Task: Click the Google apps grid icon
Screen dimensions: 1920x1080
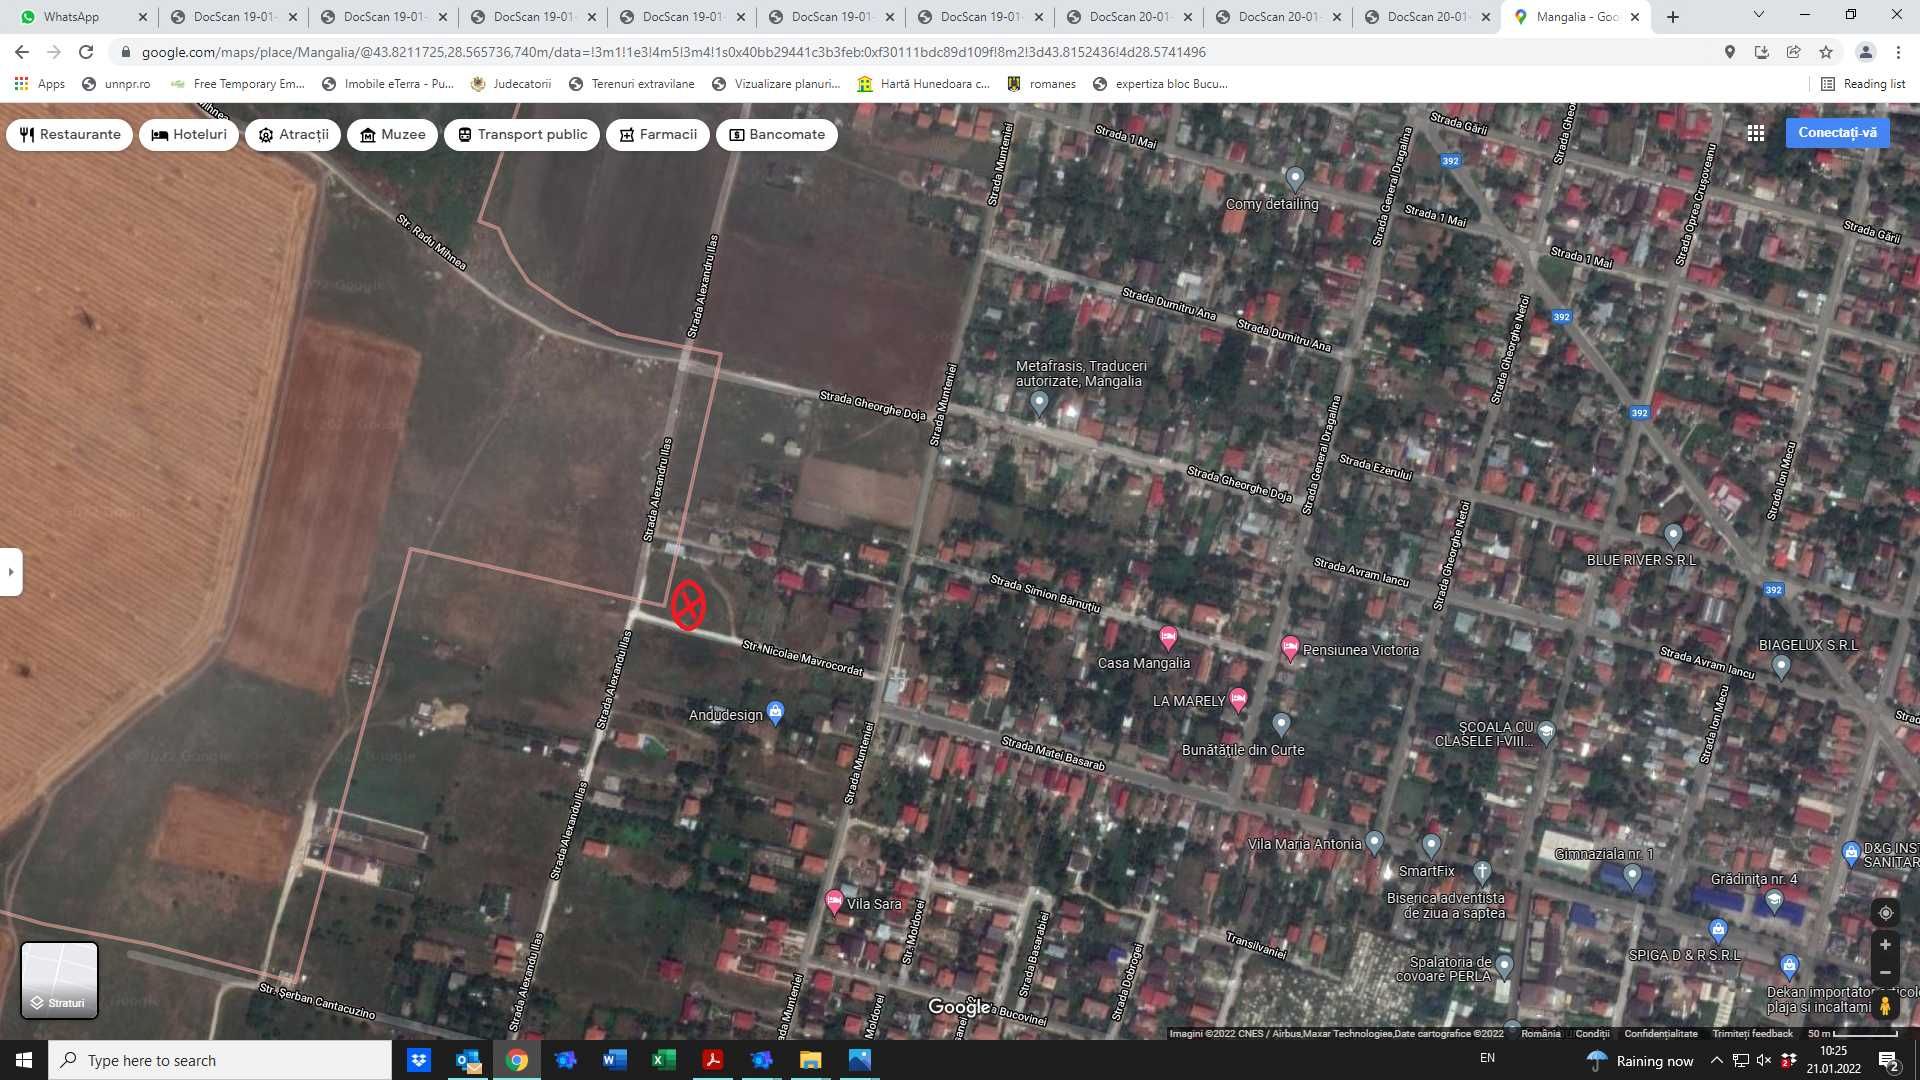Action: pyautogui.click(x=1755, y=133)
